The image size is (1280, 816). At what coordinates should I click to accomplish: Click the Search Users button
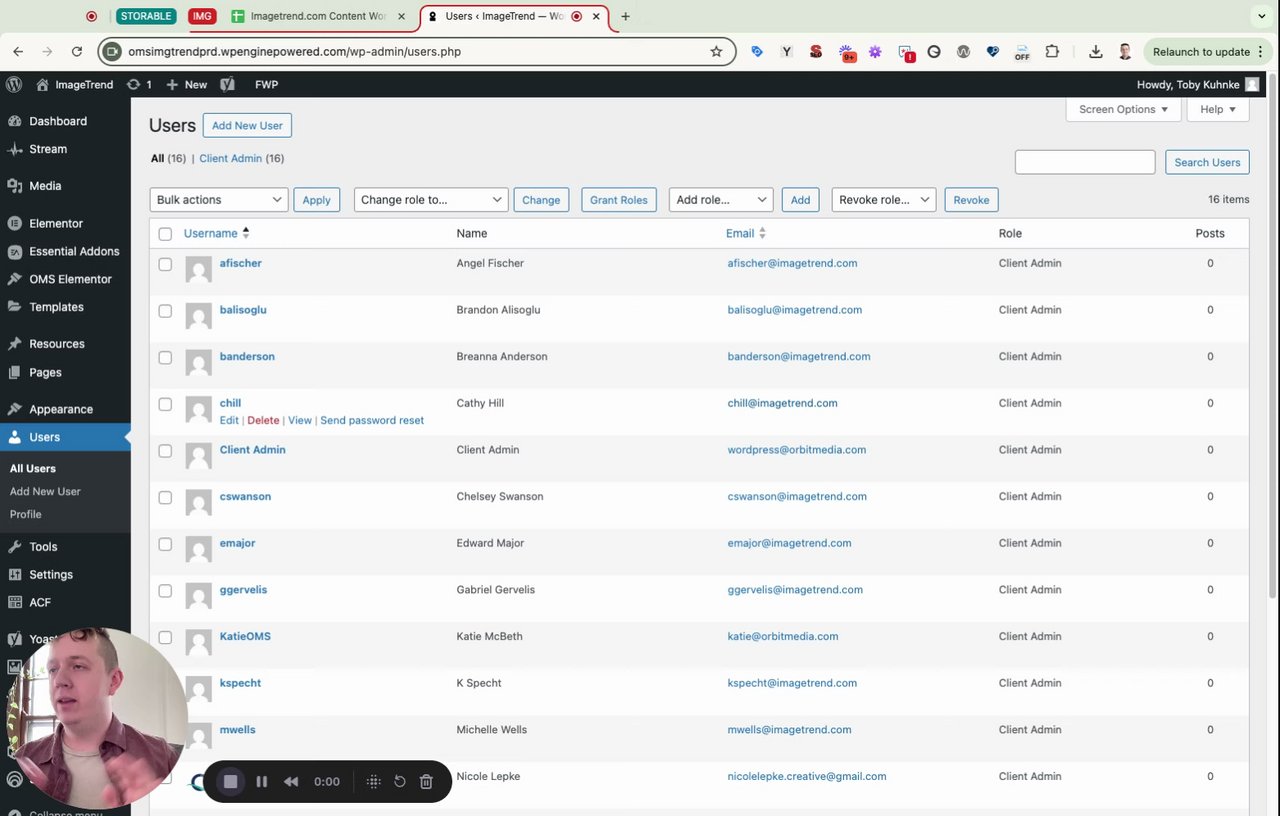coord(1207,162)
